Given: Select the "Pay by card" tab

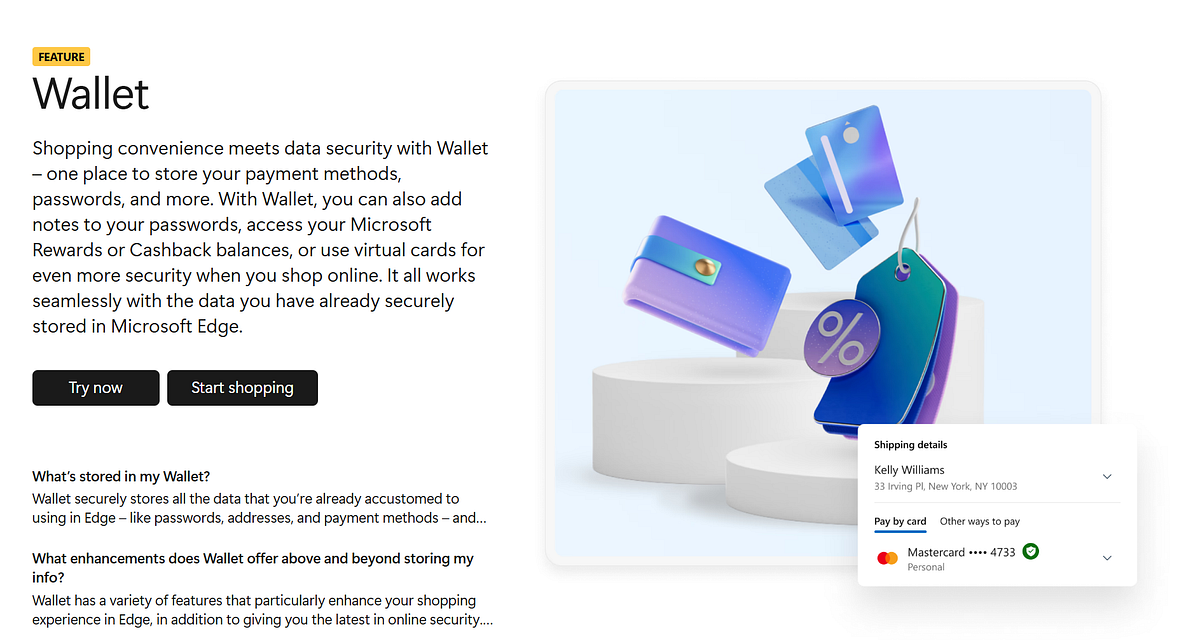Looking at the screenshot, I should click(x=900, y=521).
